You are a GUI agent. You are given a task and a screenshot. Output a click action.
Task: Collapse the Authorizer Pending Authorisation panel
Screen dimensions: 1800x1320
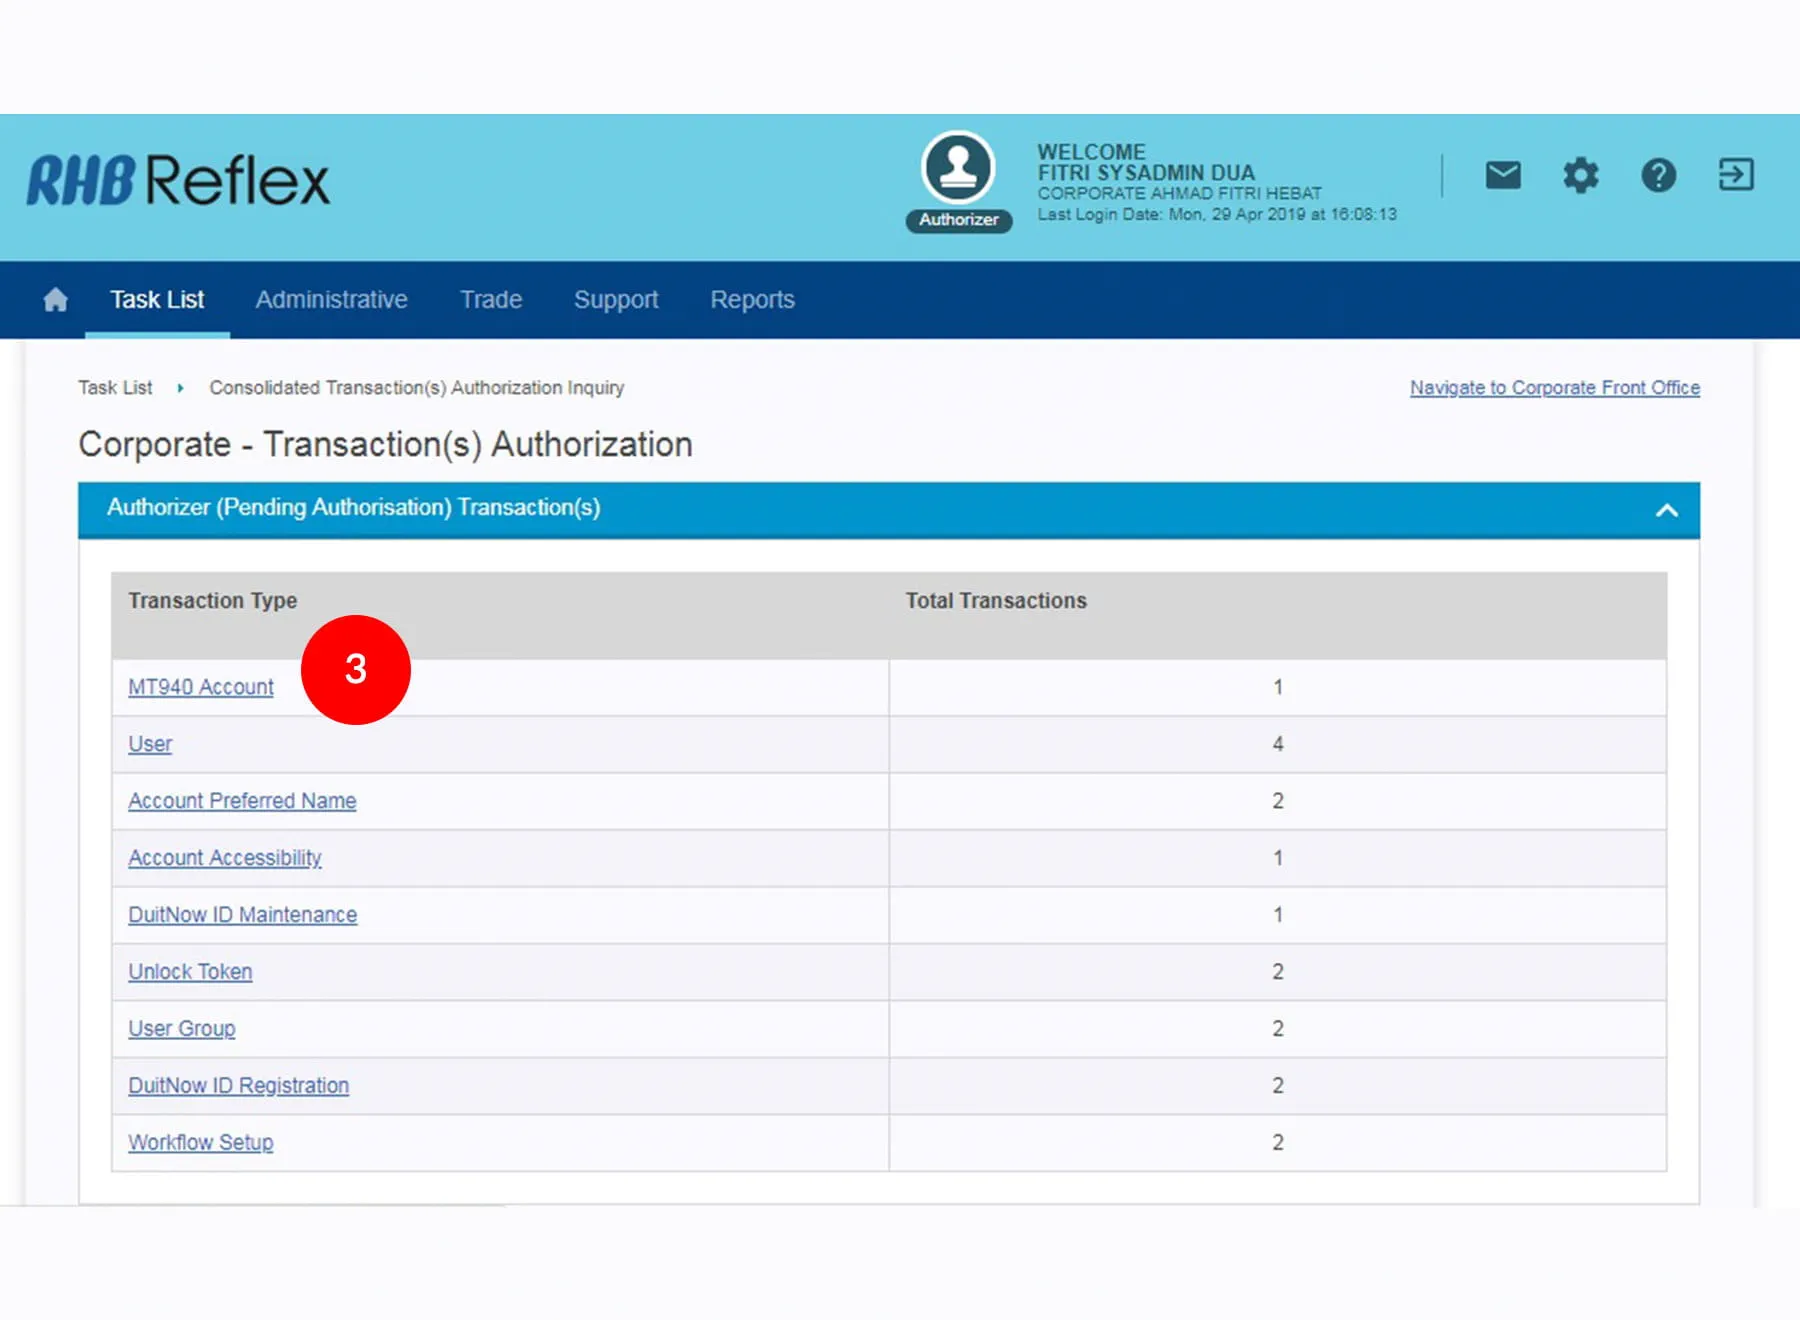click(1666, 510)
